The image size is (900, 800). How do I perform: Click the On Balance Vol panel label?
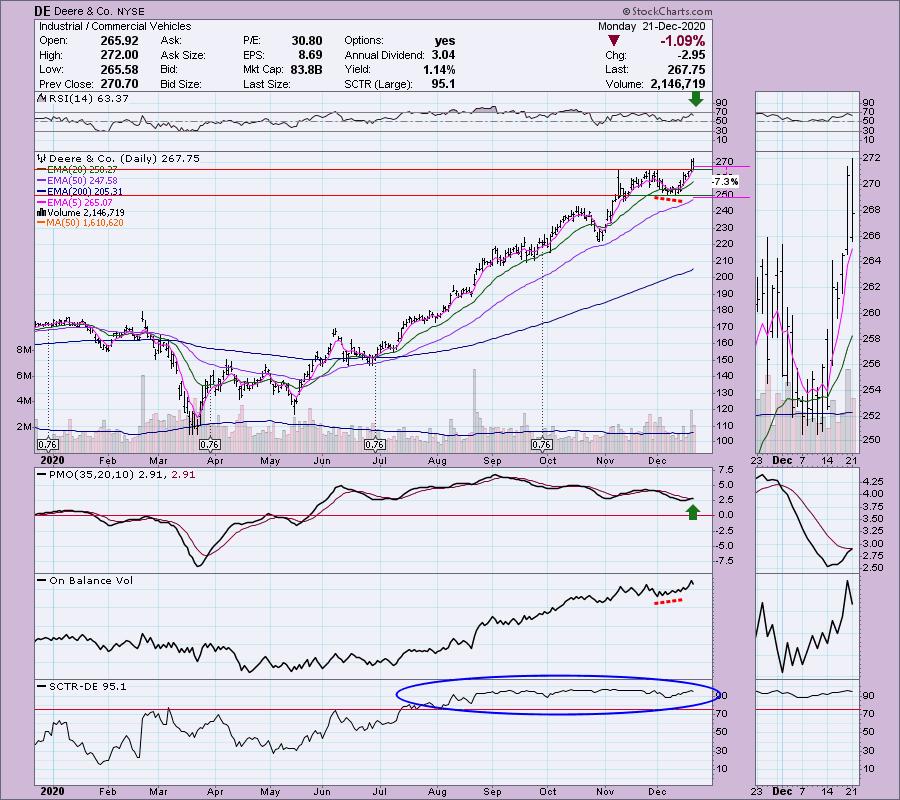(x=91, y=580)
